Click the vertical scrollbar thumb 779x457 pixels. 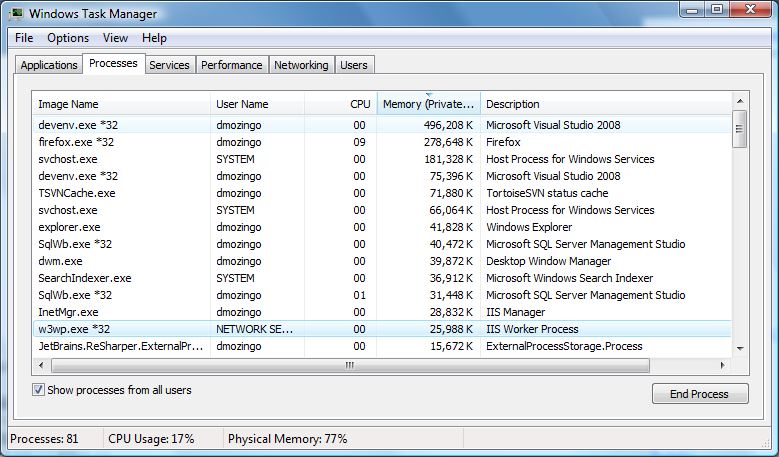[740, 129]
